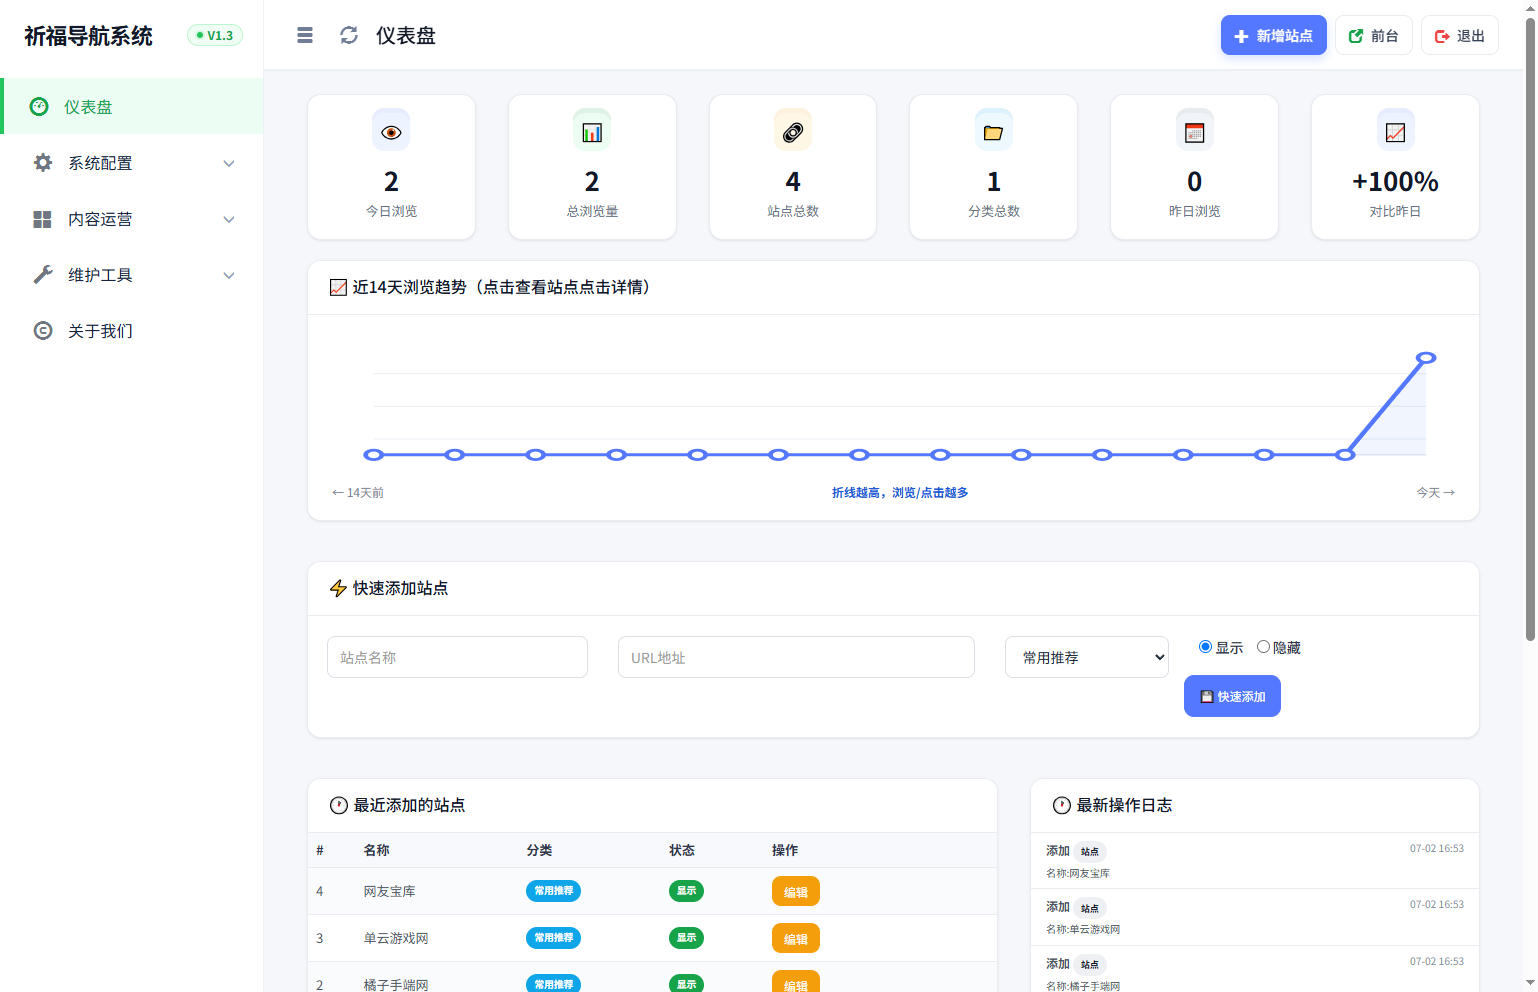Toggle the hamburger sidebar menu icon
Screen dimensions: 1538x992
(305, 36)
